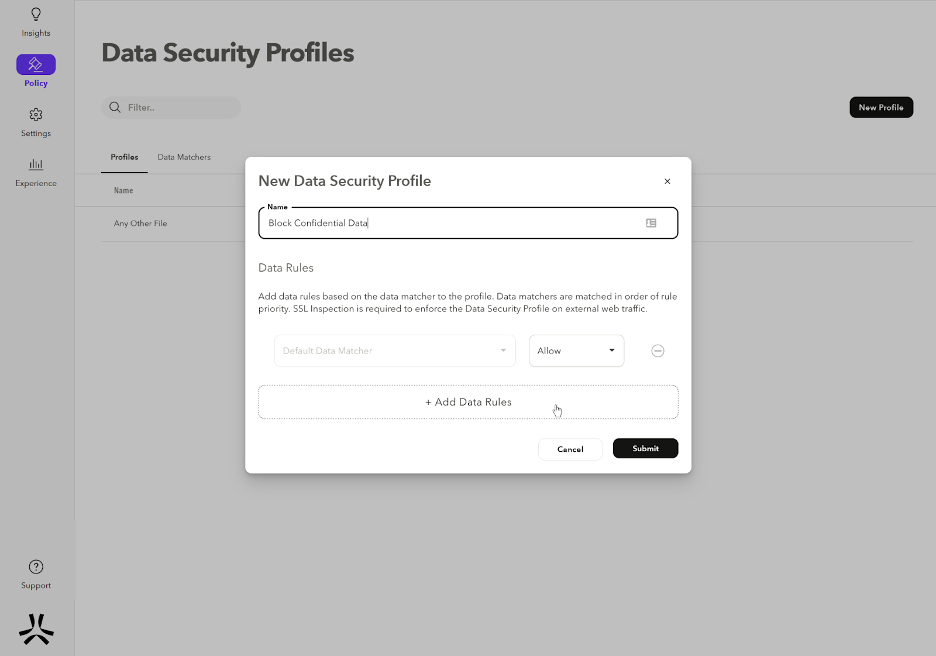Switch to the Data Matchers tab
Viewport: 936px width, 656px height.
click(x=184, y=157)
